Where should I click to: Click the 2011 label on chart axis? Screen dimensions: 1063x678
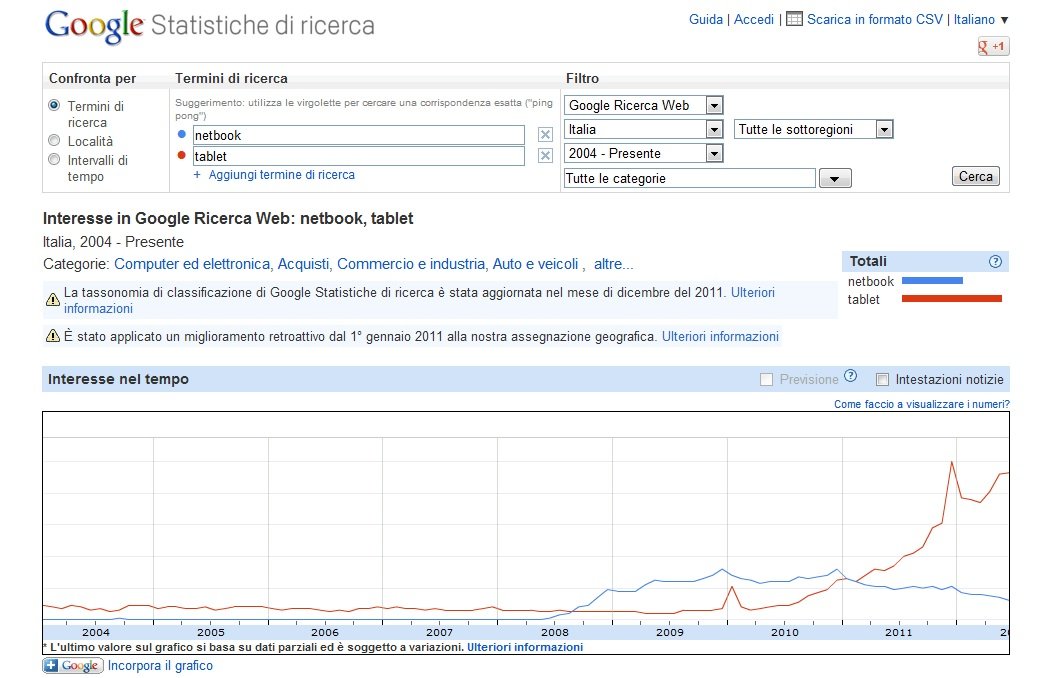899,632
